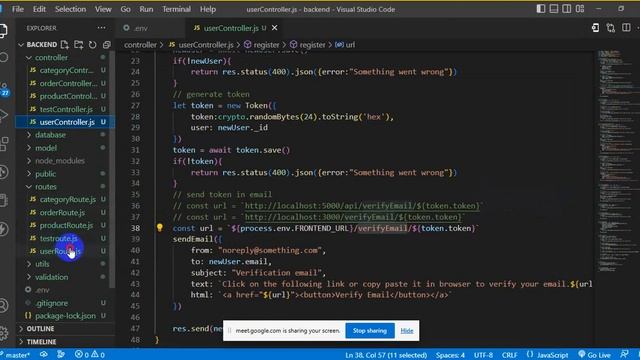Change file encoding UTF-8
The width and height of the screenshot is (640, 360).
point(483,355)
